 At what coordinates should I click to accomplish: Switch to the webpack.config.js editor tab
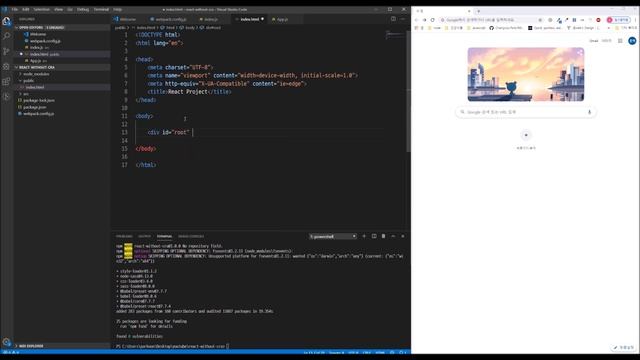coord(171,19)
